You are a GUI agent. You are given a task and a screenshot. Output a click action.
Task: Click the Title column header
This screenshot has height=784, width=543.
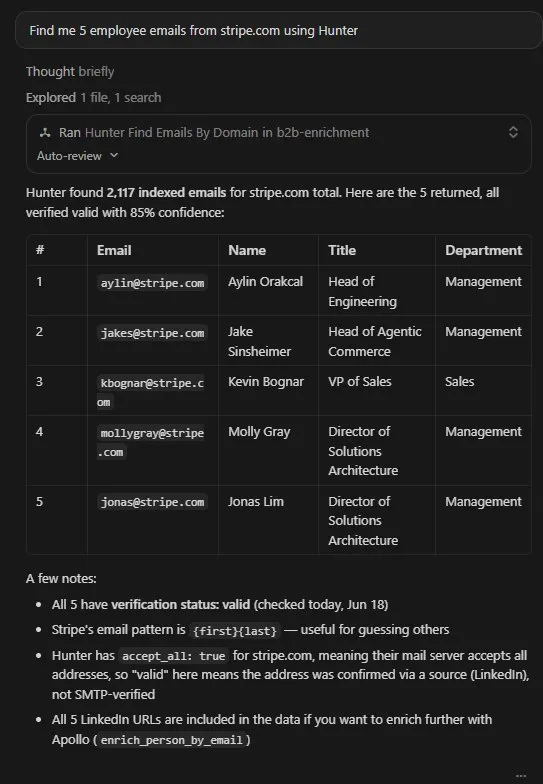342,250
